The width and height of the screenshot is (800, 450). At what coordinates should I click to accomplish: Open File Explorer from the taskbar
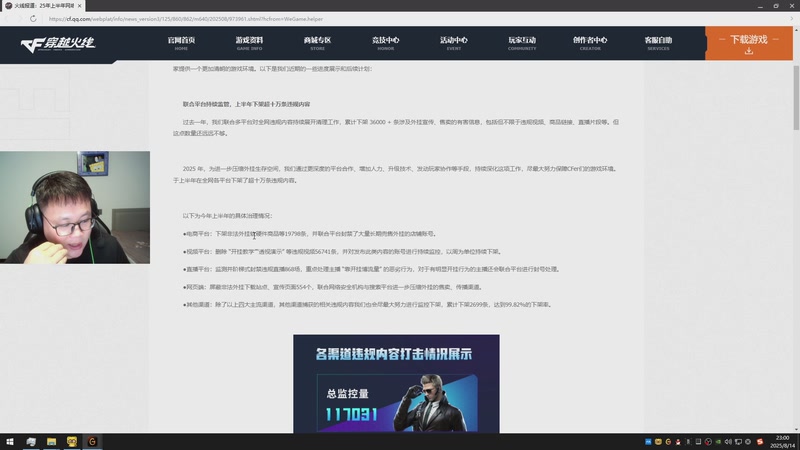coord(52,441)
